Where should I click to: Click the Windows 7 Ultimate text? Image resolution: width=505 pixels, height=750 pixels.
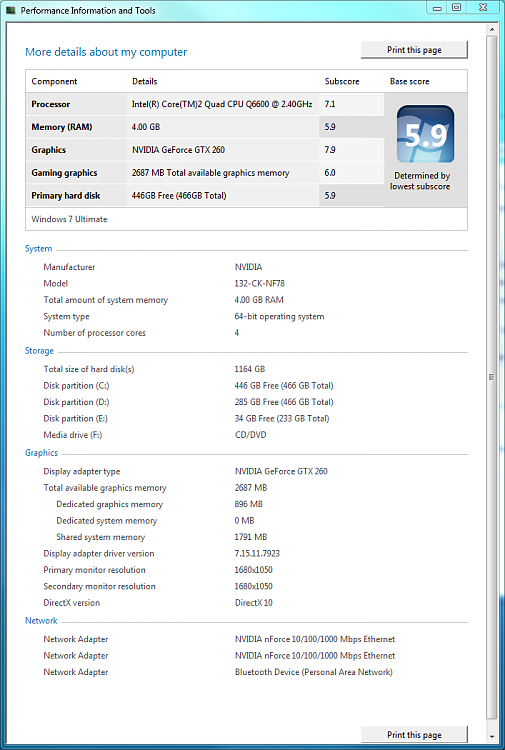(x=69, y=219)
